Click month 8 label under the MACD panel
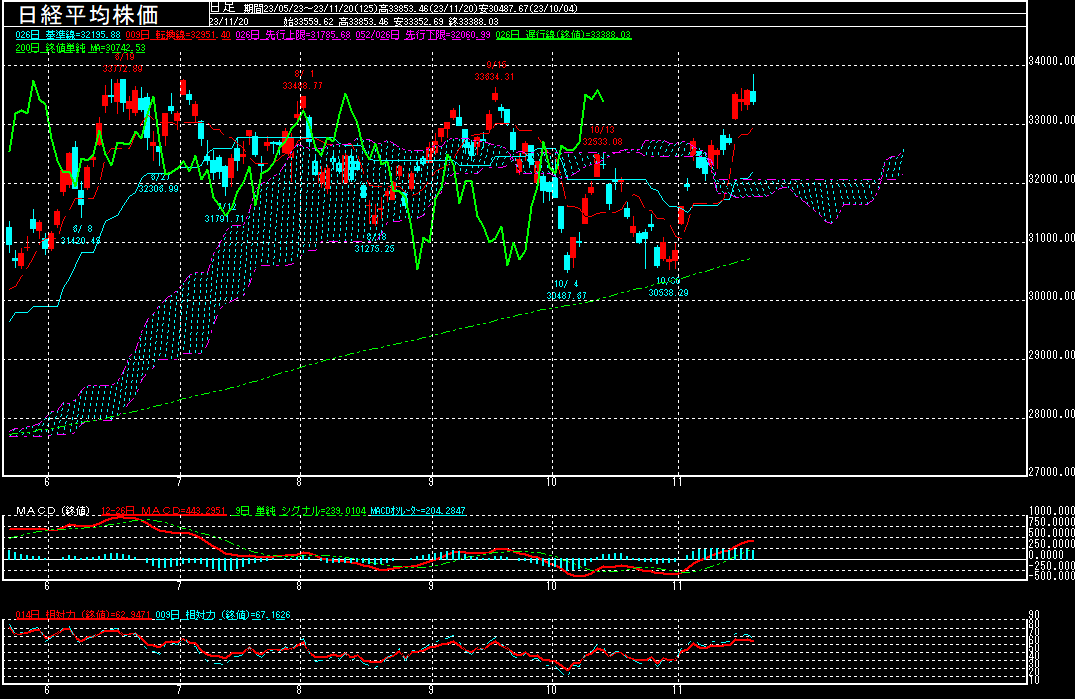The width and height of the screenshot is (1076, 699). (299, 586)
